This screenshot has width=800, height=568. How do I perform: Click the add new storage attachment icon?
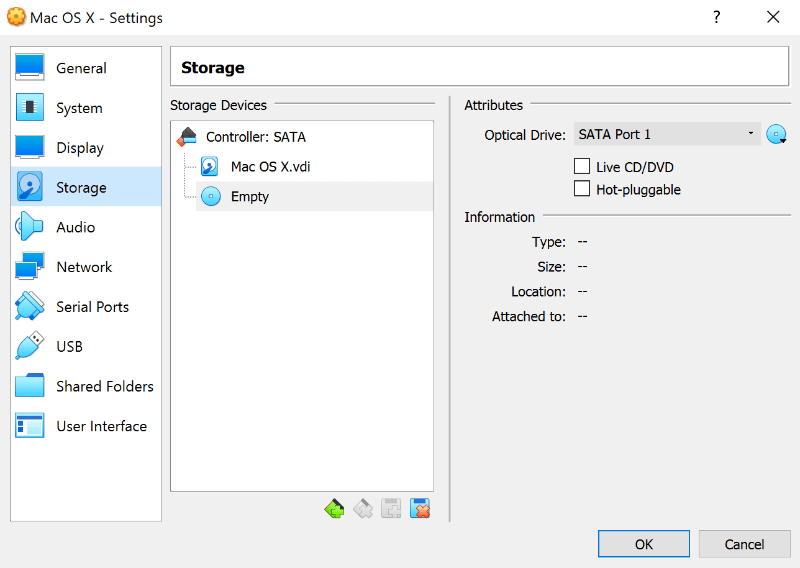tap(392, 509)
